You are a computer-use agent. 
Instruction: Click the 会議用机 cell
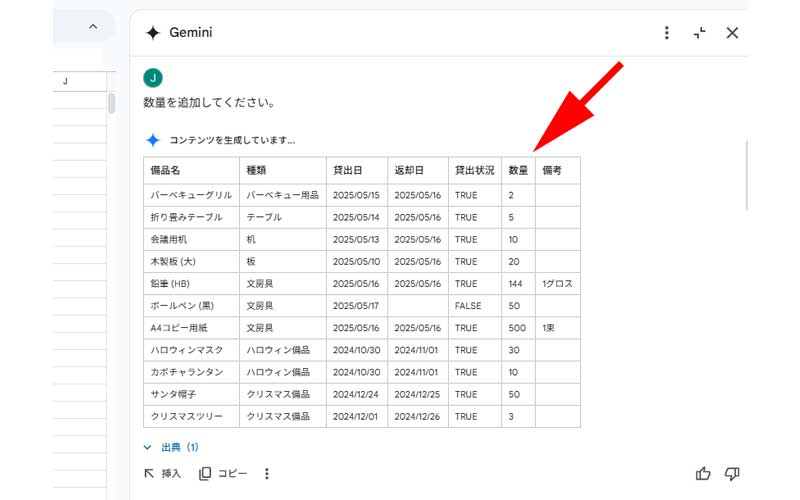(x=191, y=239)
